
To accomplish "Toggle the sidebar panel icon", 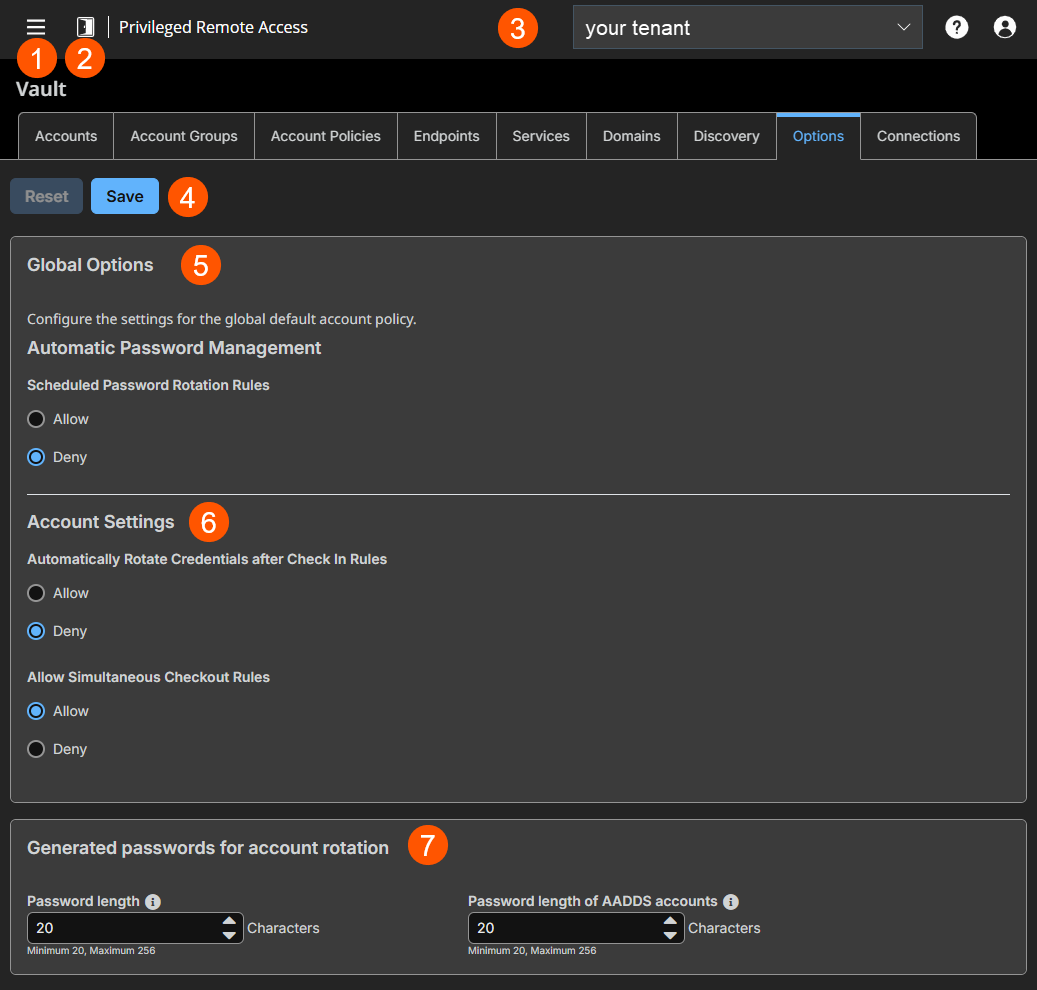I will (x=85, y=27).
